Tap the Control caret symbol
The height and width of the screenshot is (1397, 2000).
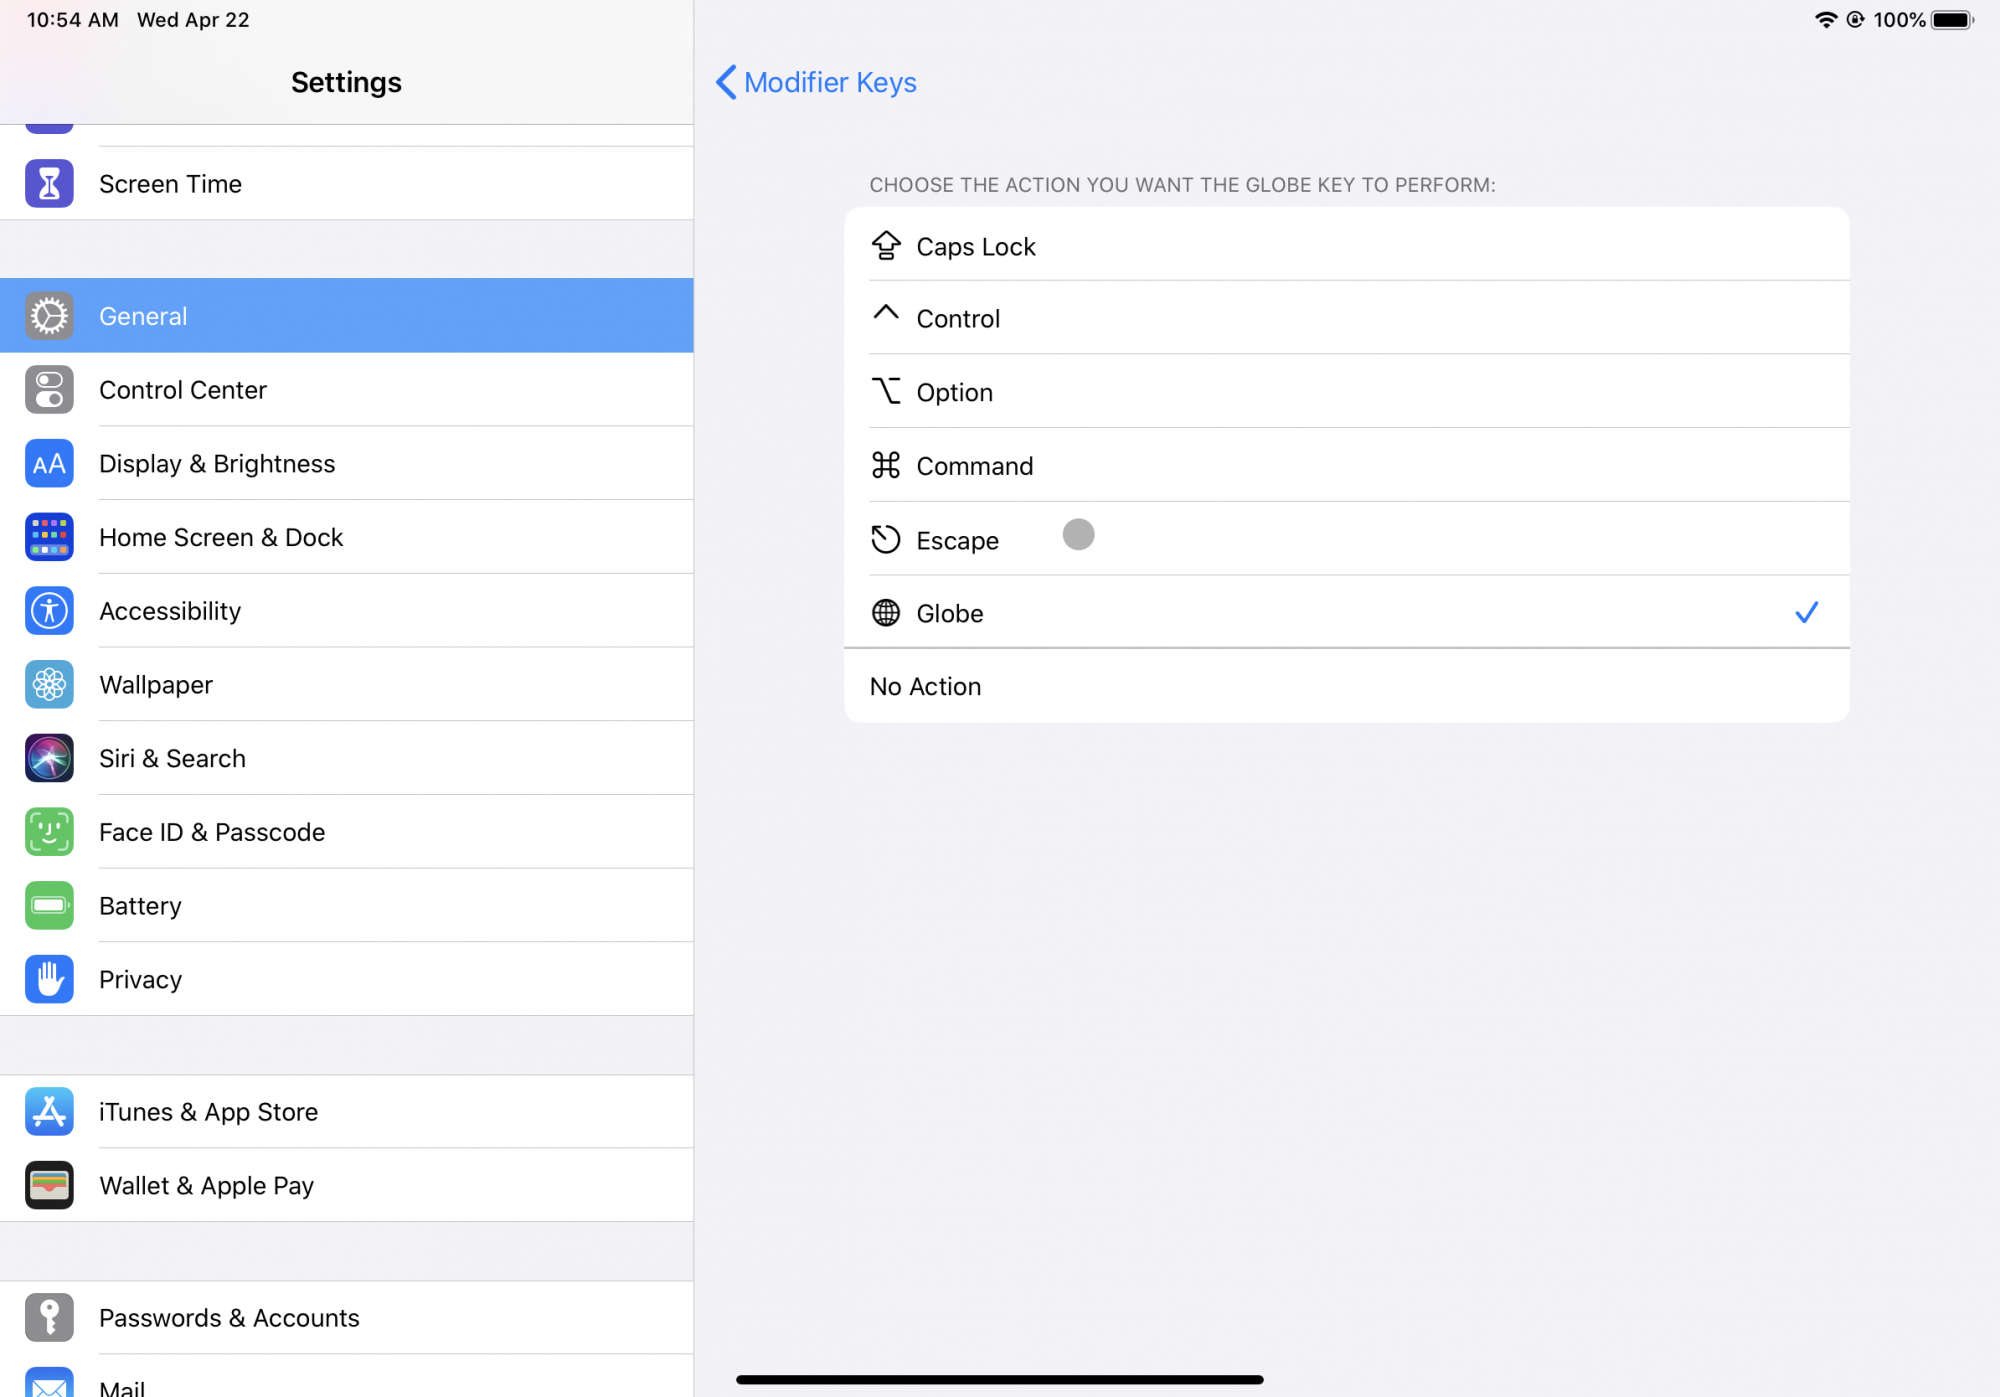(x=886, y=312)
